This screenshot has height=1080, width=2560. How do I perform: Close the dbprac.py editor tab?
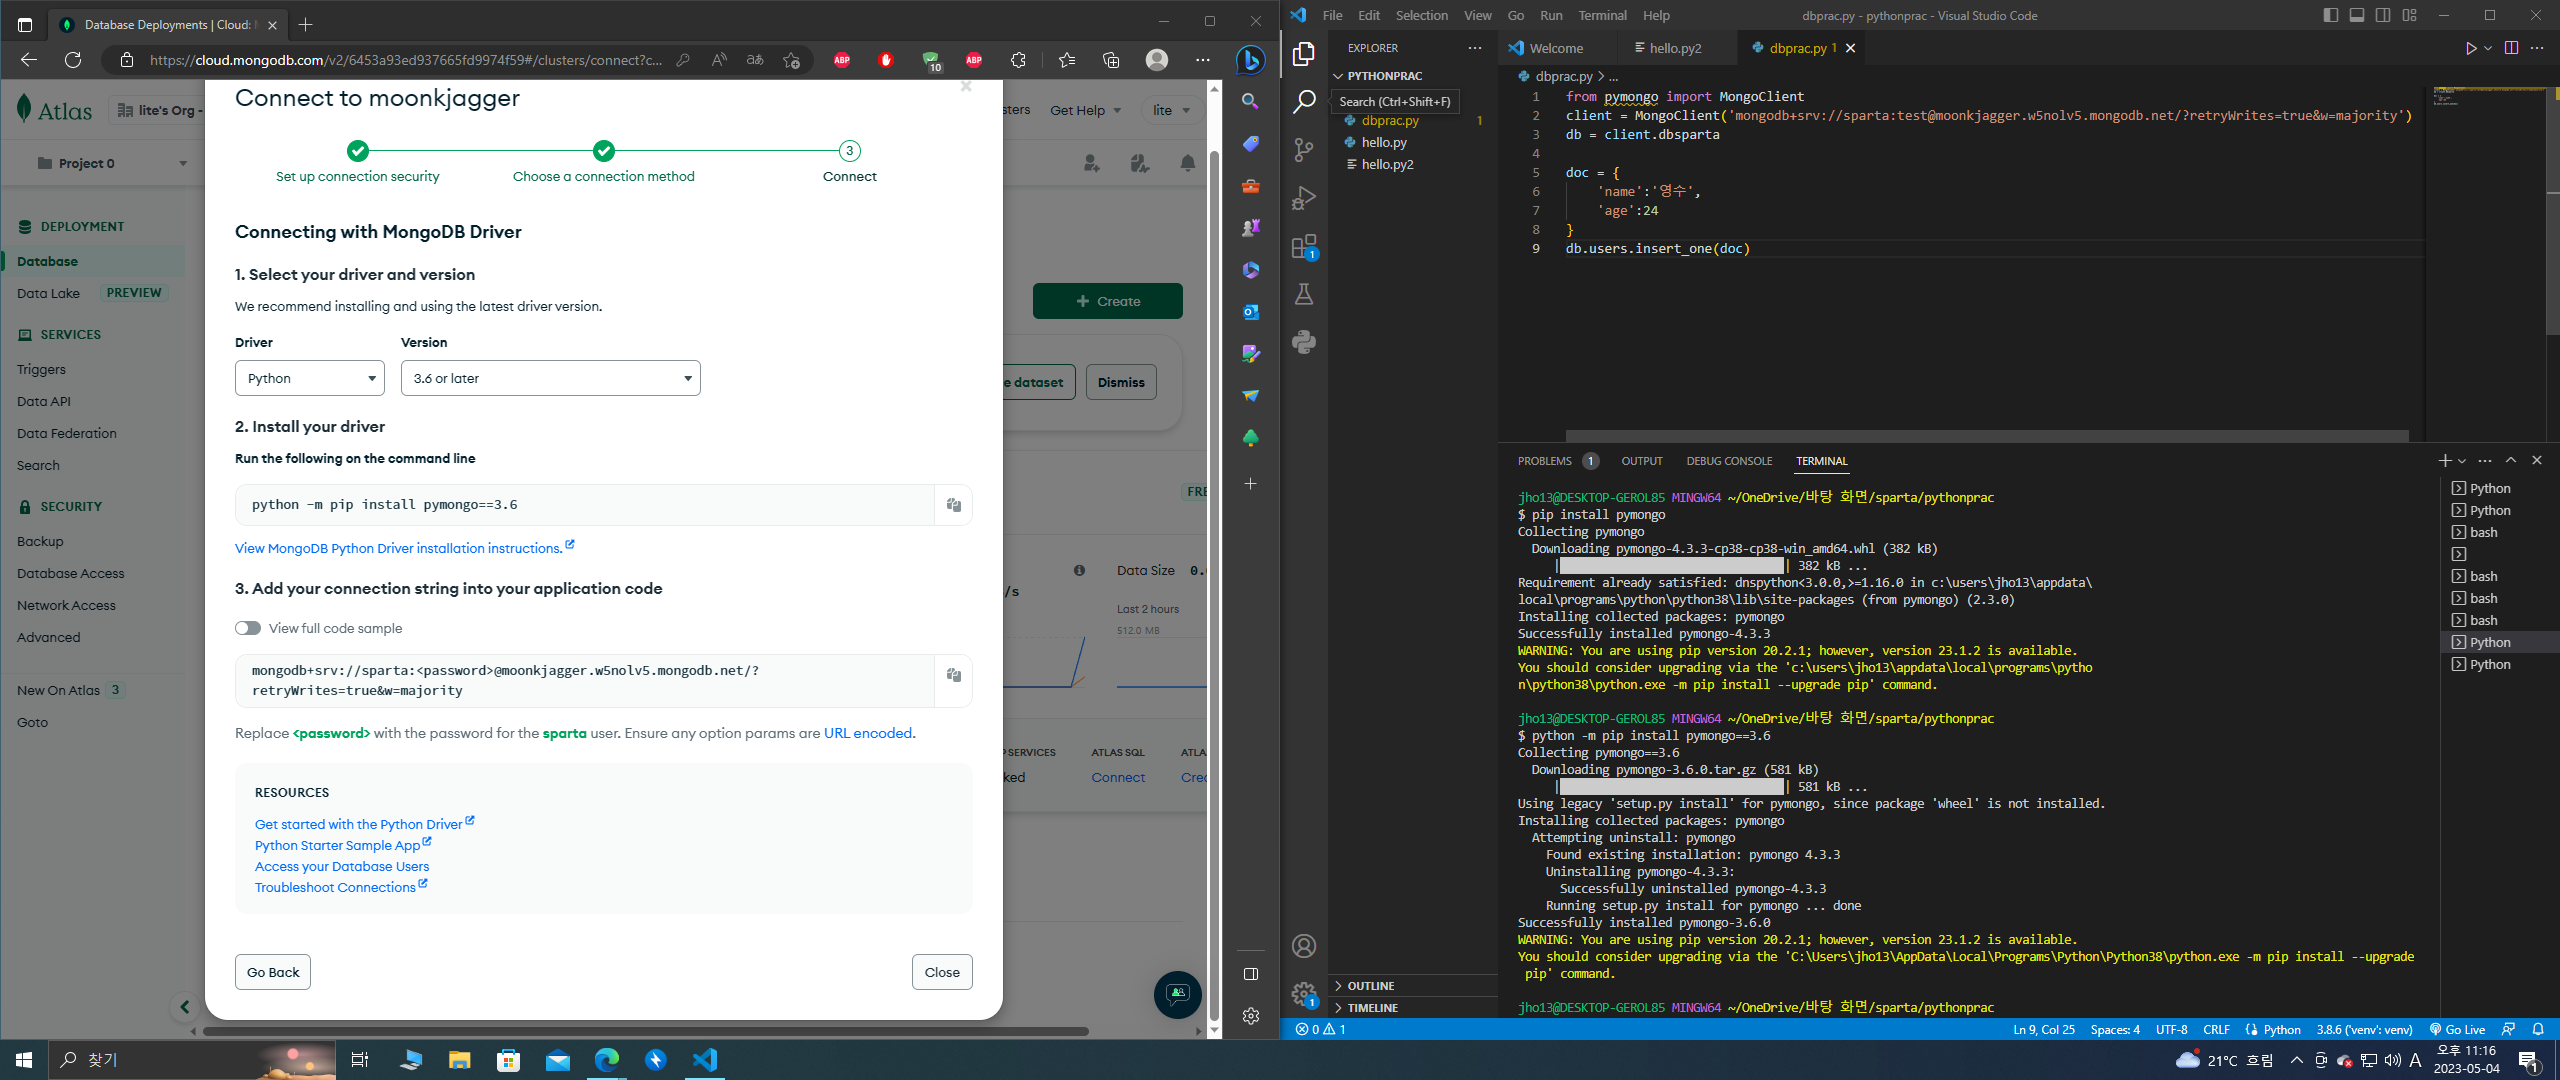point(1850,48)
